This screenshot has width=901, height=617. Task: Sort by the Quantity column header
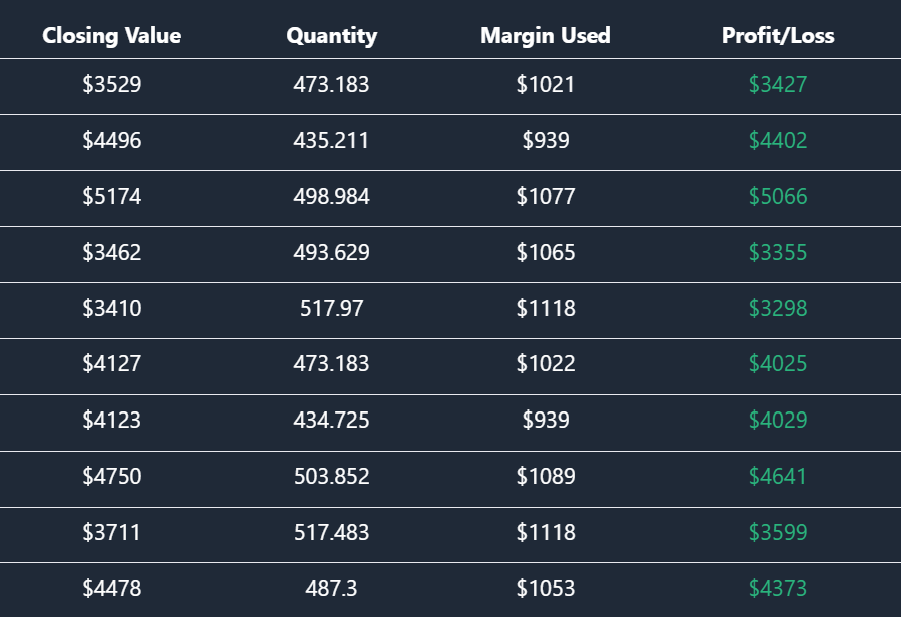(331, 36)
